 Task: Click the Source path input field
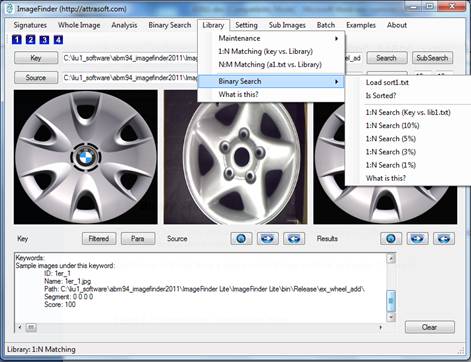click(130, 78)
